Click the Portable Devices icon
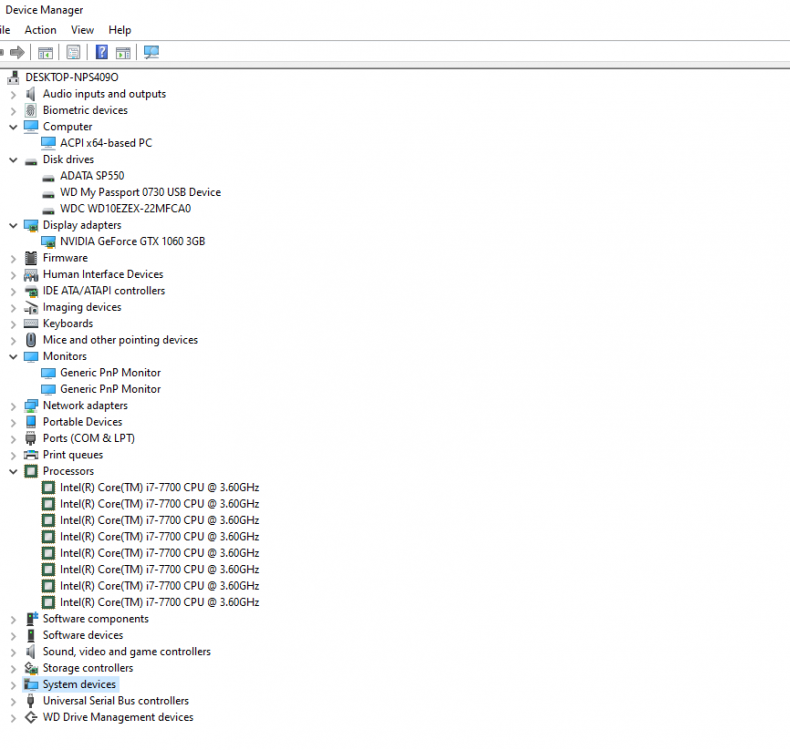The height and width of the screenshot is (750, 790). [x=31, y=422]
